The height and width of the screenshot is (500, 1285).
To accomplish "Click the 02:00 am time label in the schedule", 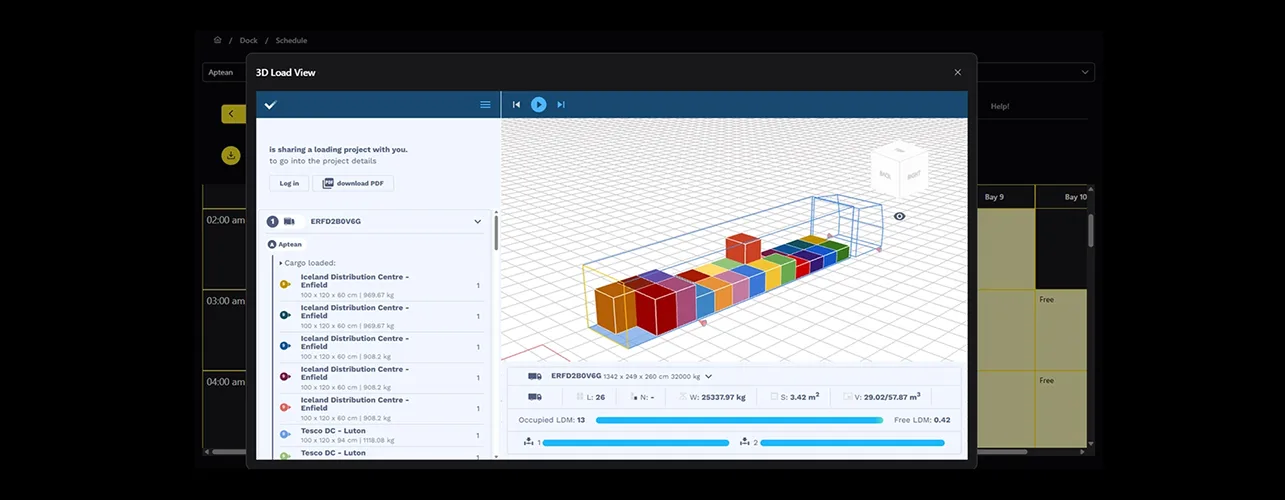I will (x=225, y=220).
